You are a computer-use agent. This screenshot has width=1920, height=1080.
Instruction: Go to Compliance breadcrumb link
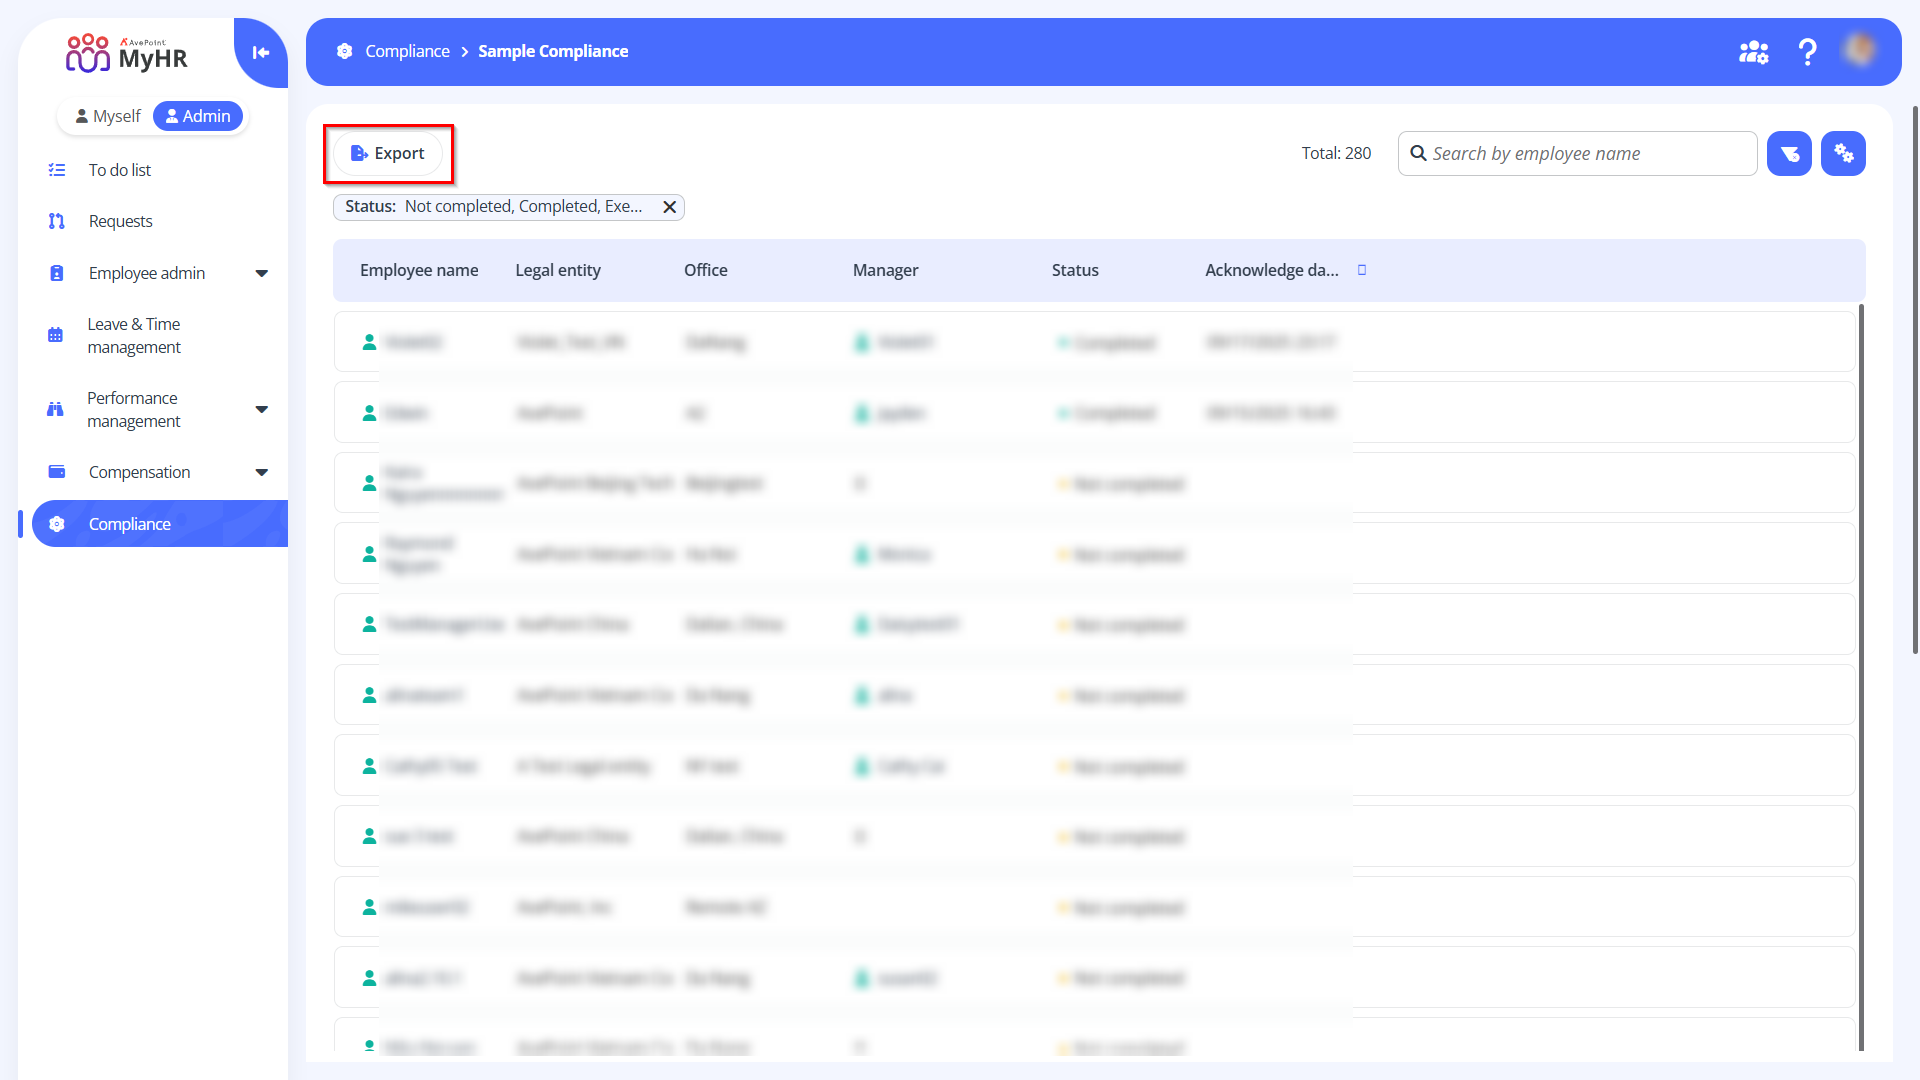407,51
